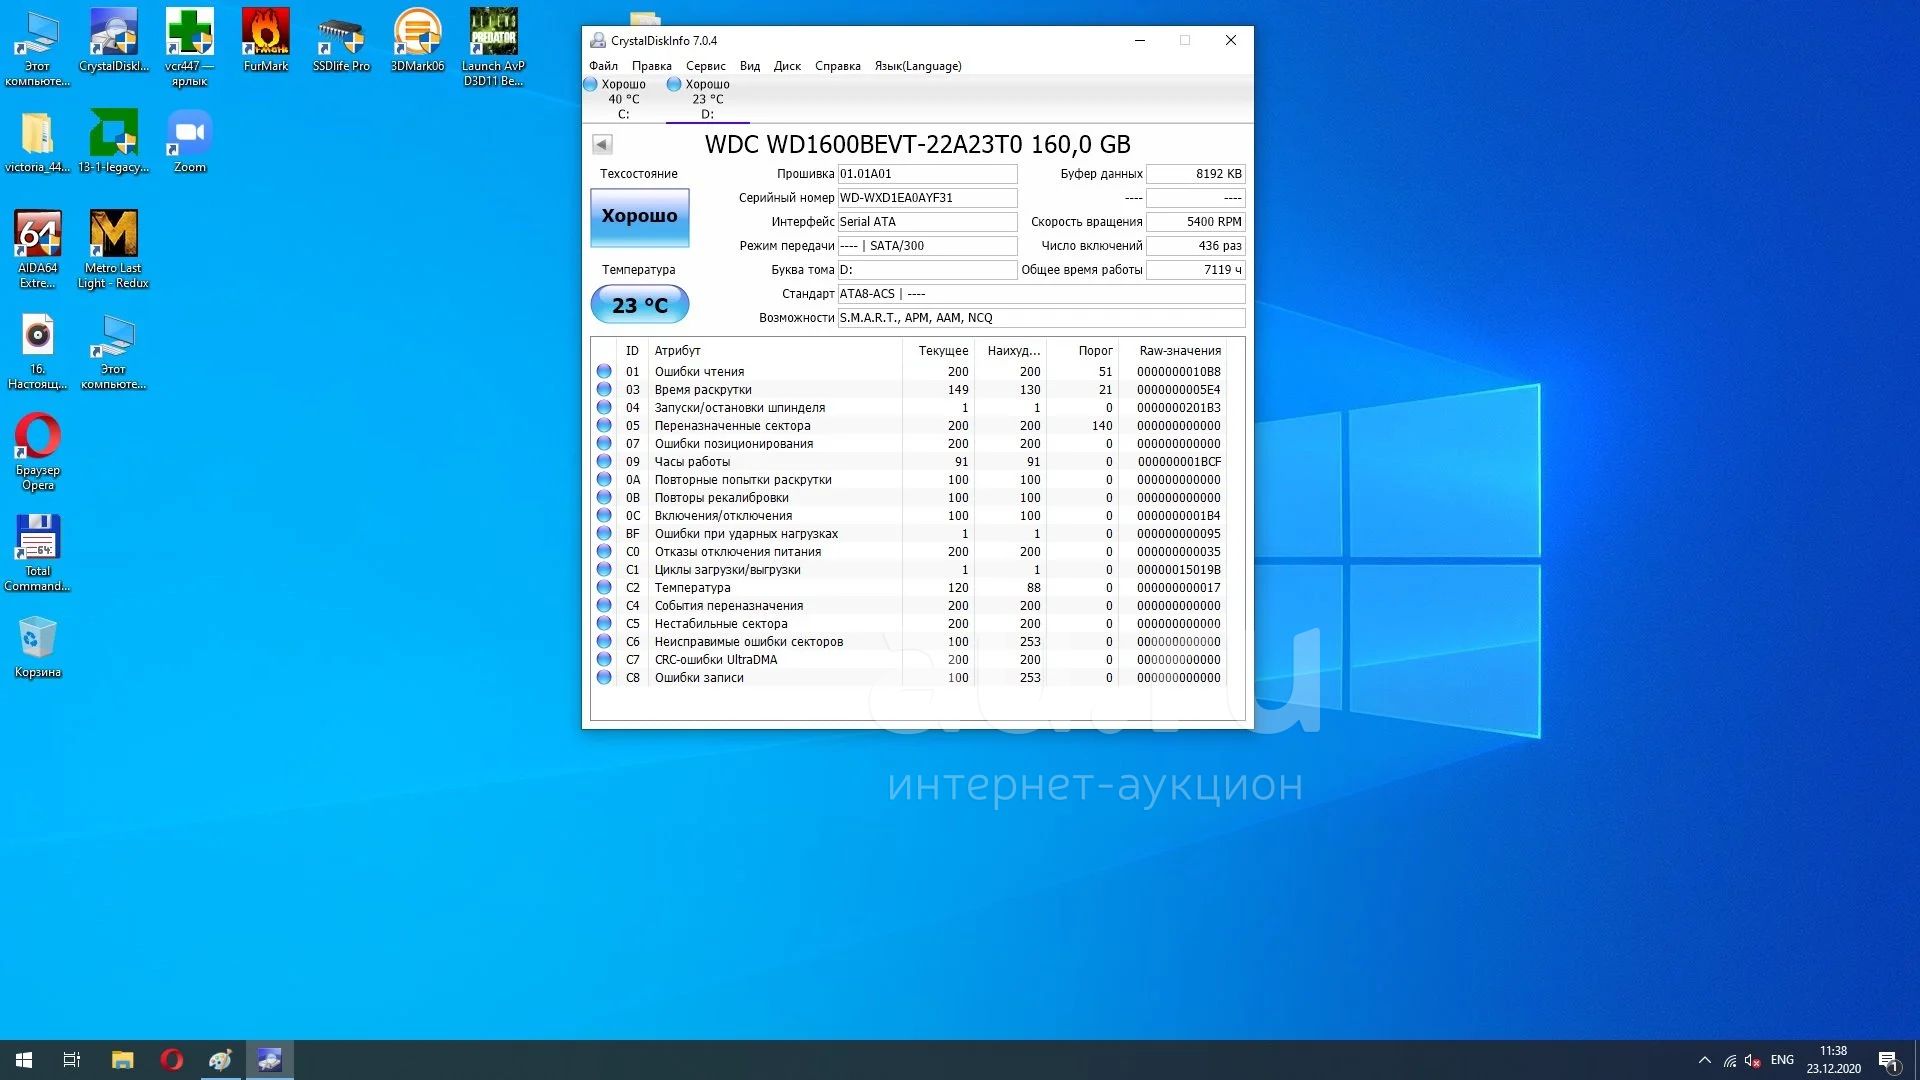Open Opera from the taskbar
Image resolution: width=1920 pixels, height=1080 pixels.
tap(172, 1060)
